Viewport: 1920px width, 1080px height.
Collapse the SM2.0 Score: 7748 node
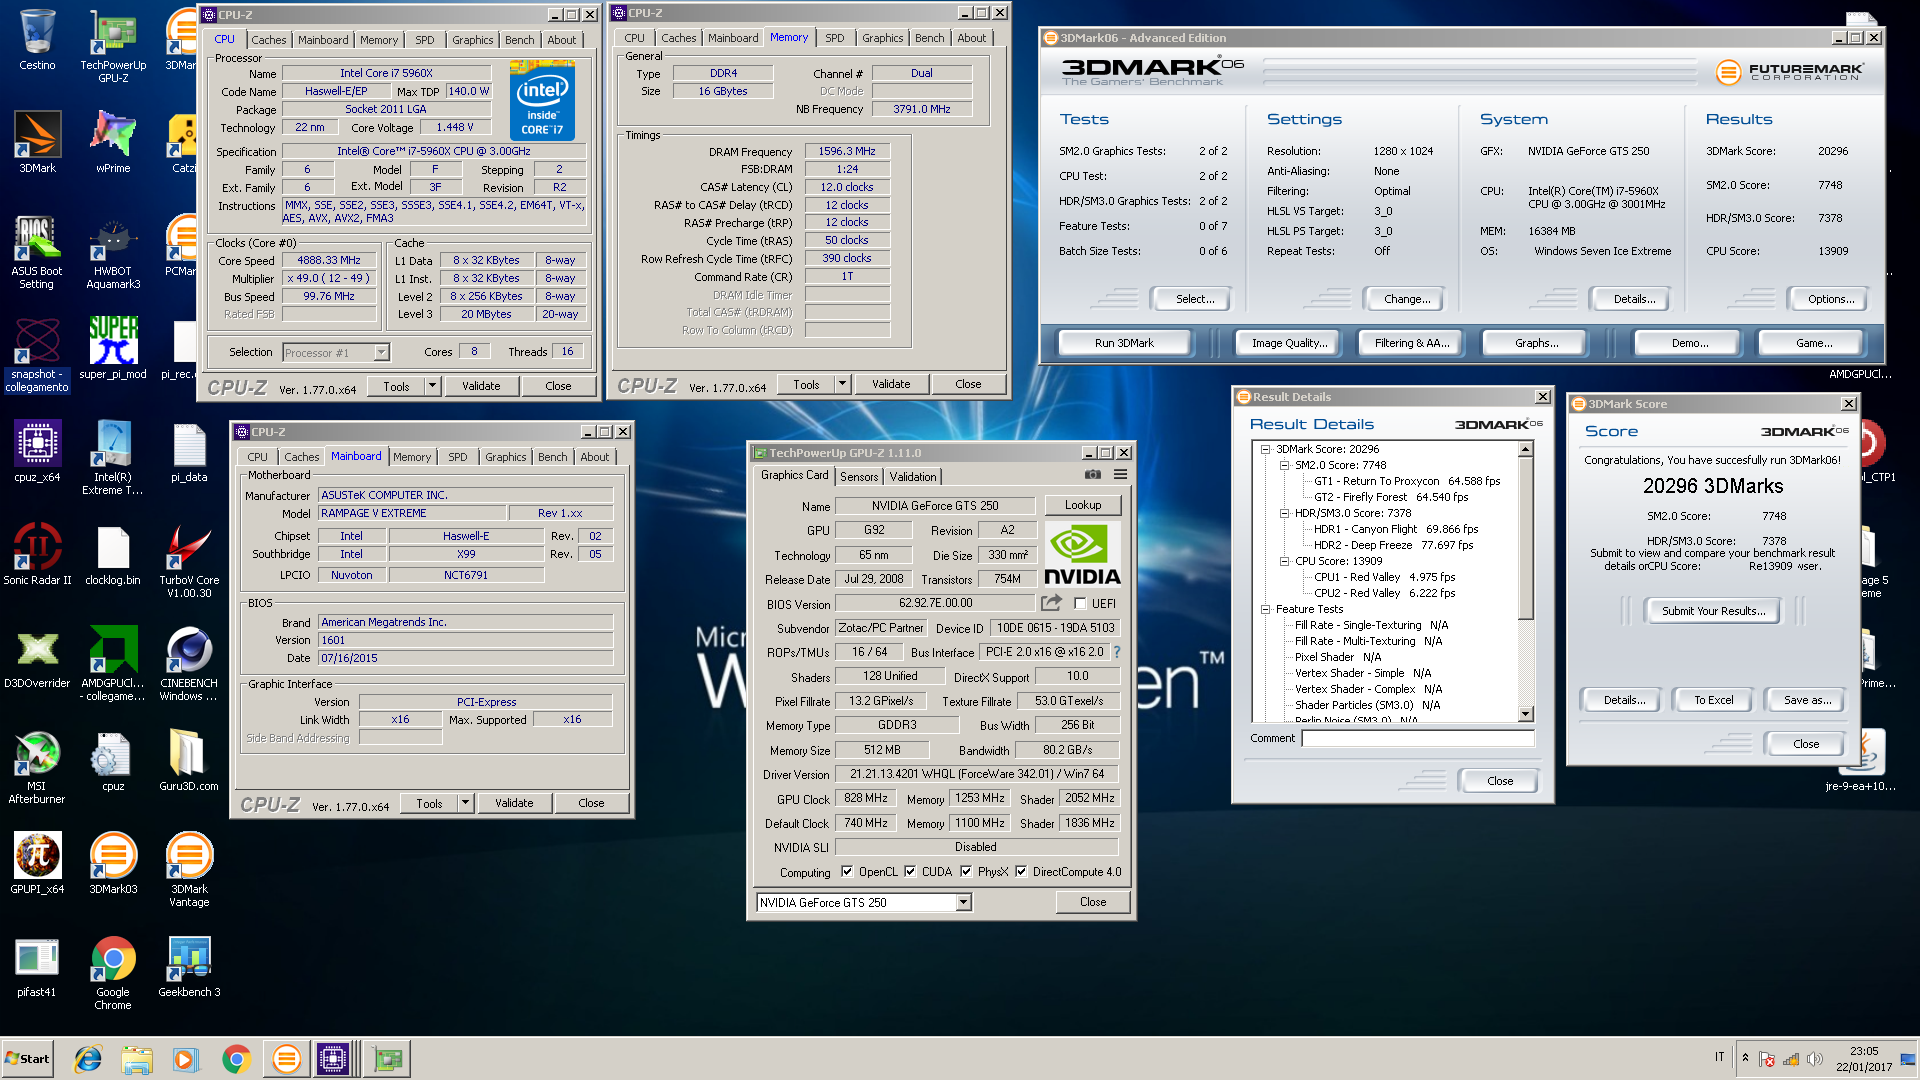pyautogui.click(x=1284, y=465)
